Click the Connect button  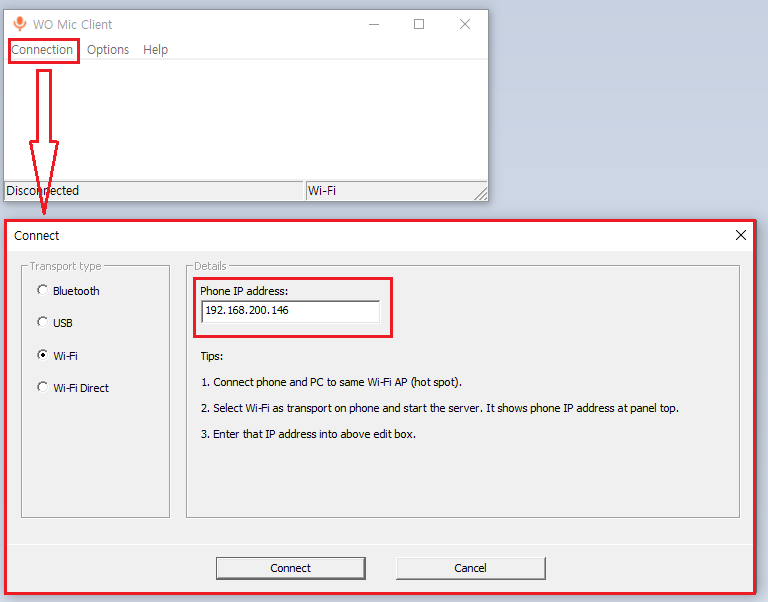pos(290,568)
